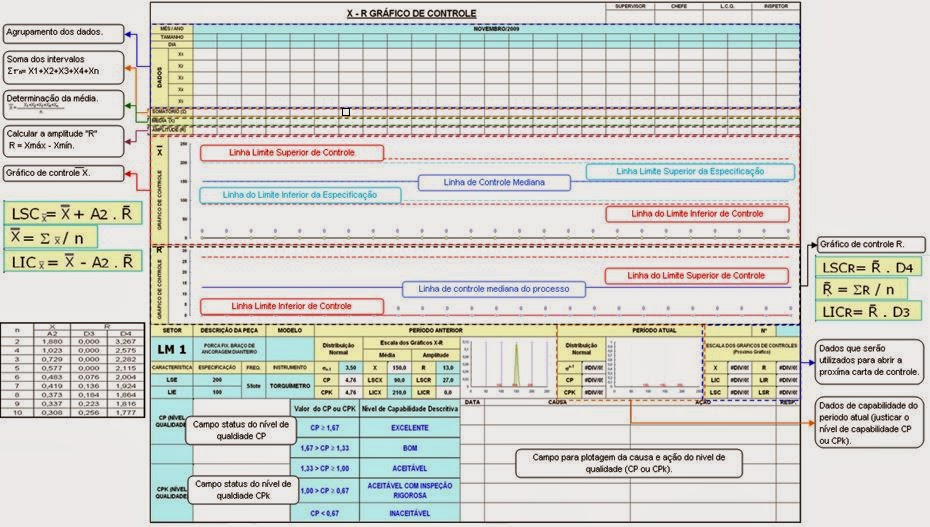Select the EXCELENTE capability level cell
Image resolution: width=930 pixels, height=527 pixels.
tap(410, 427)
